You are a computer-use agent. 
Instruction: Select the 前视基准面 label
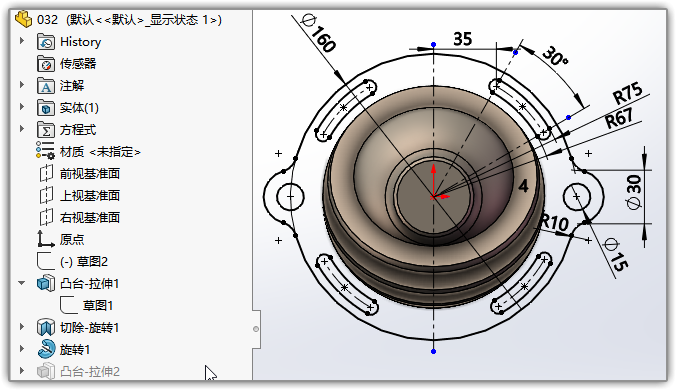coord(90,174)
